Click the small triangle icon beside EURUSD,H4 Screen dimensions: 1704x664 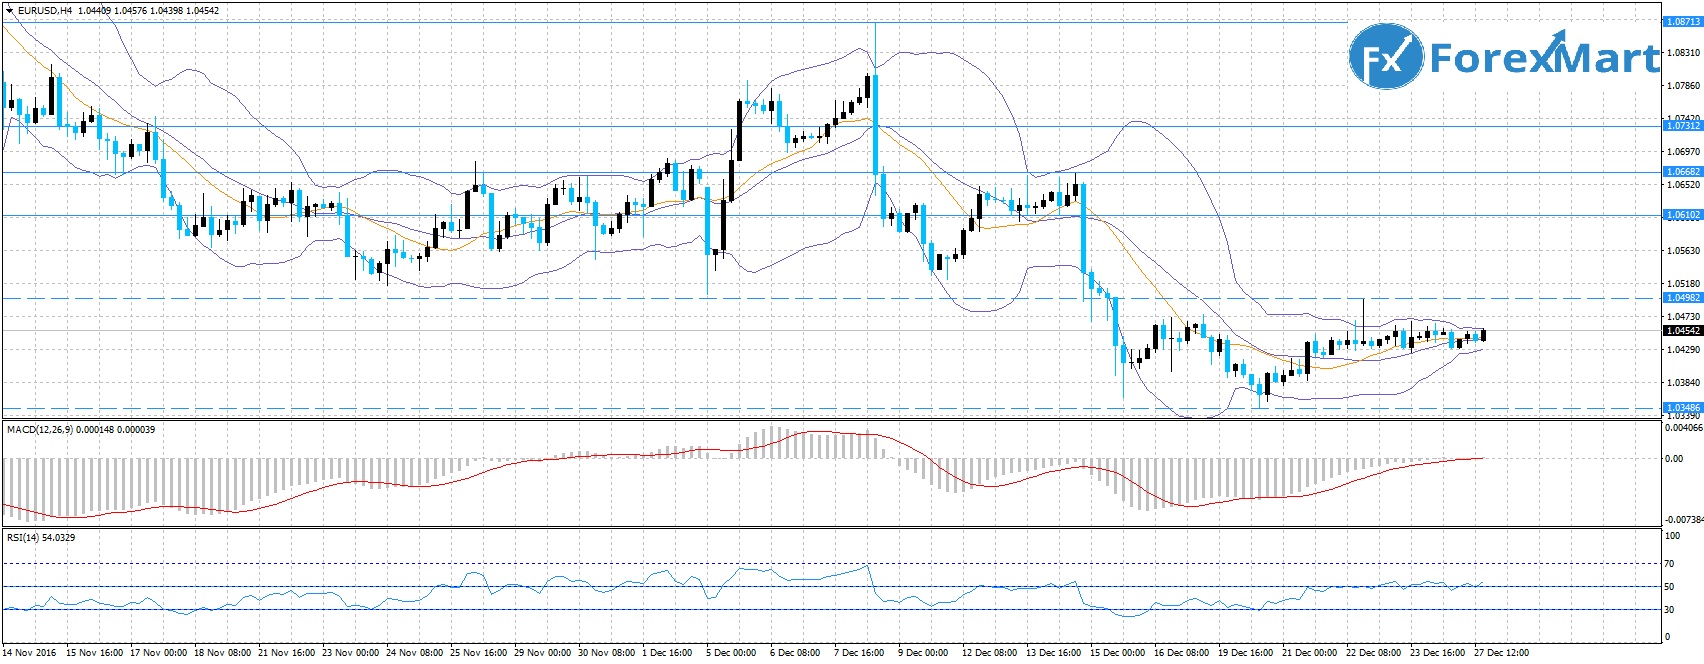tap(9, 11)
